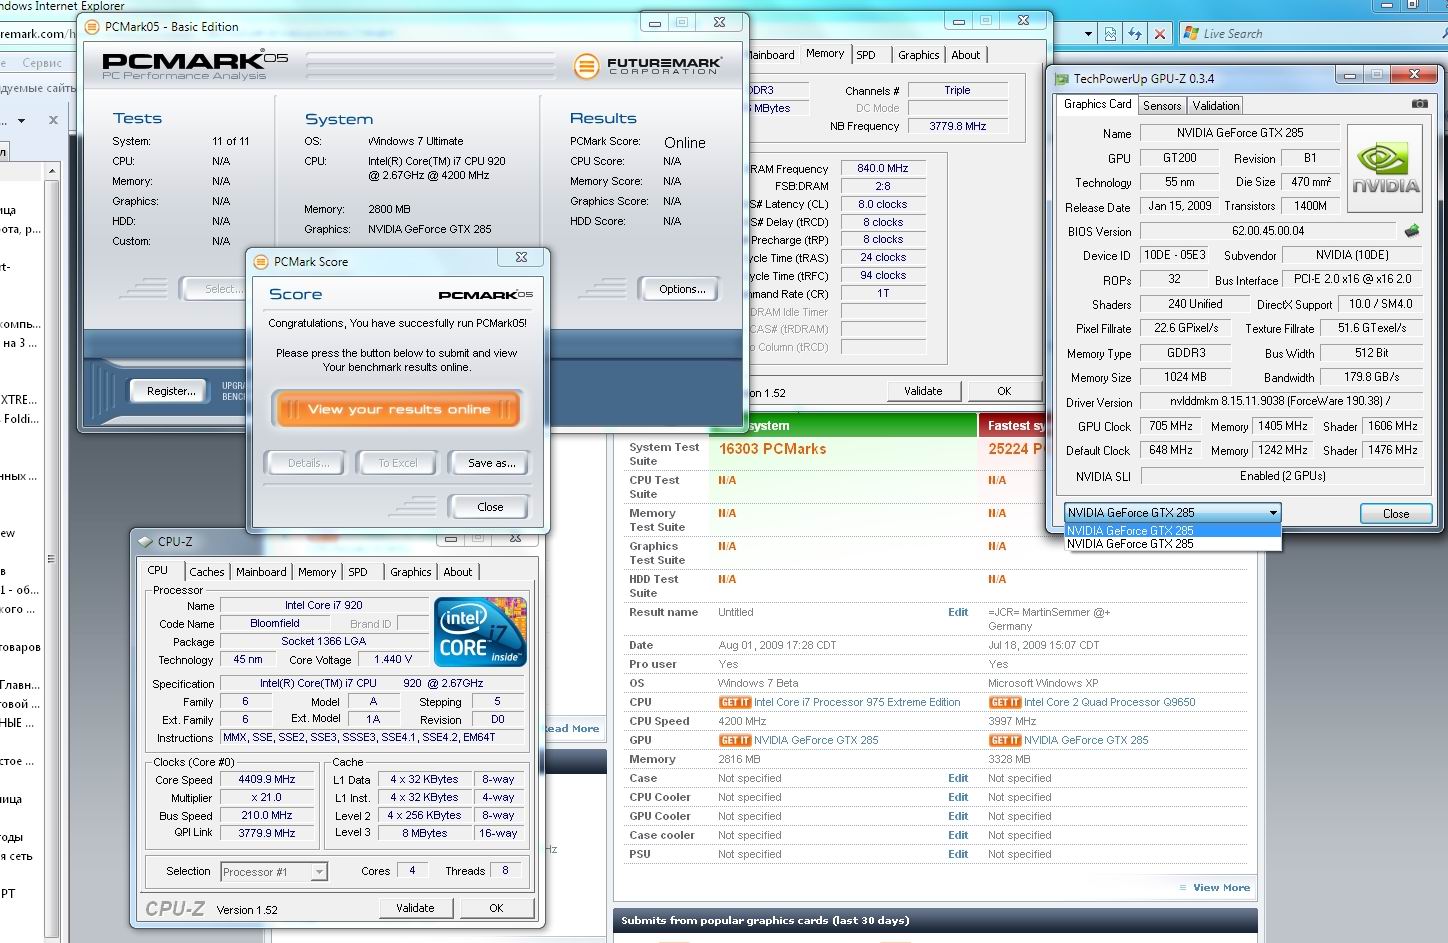Click the Windows flag icon in Live Search
This screenshot has width=1448, height=943.
point(1191,34)
